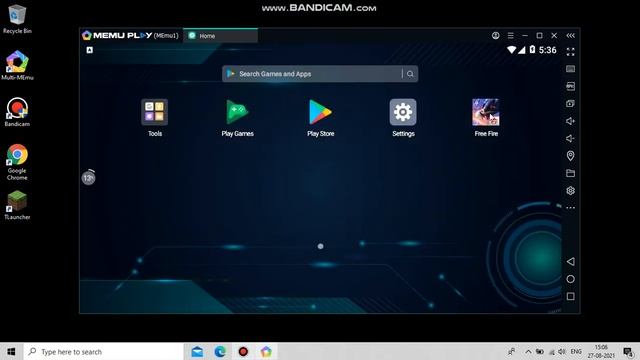Tap the Android home circle button
The image size is (640, 360).
(571, 279)
